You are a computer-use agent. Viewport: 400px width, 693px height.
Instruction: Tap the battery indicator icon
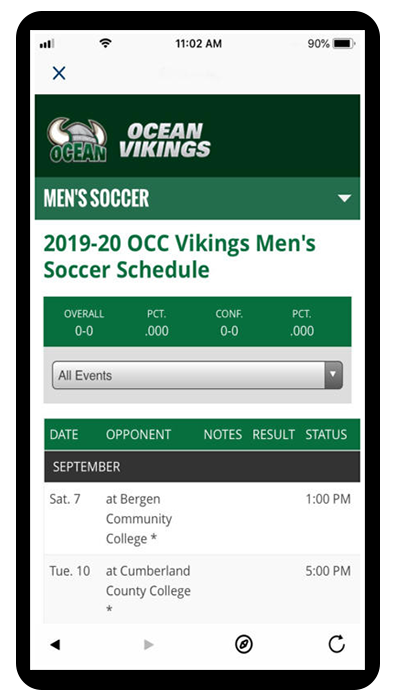(344, 43)
